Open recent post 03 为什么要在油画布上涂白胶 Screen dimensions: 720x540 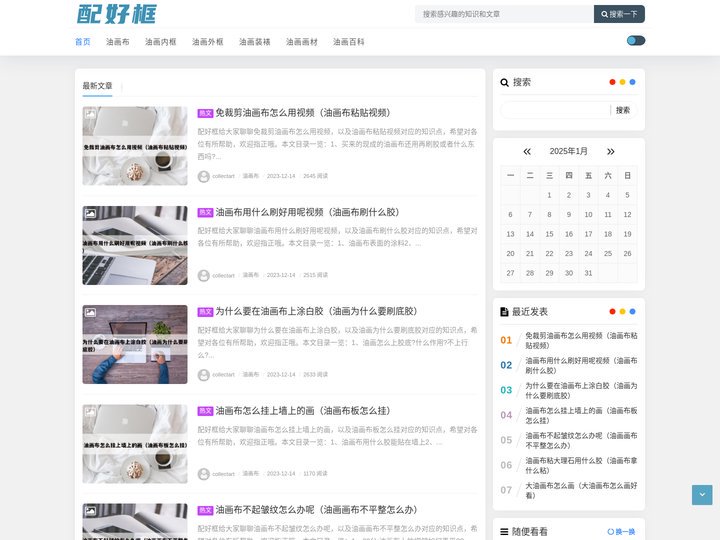tap(581, 391)
